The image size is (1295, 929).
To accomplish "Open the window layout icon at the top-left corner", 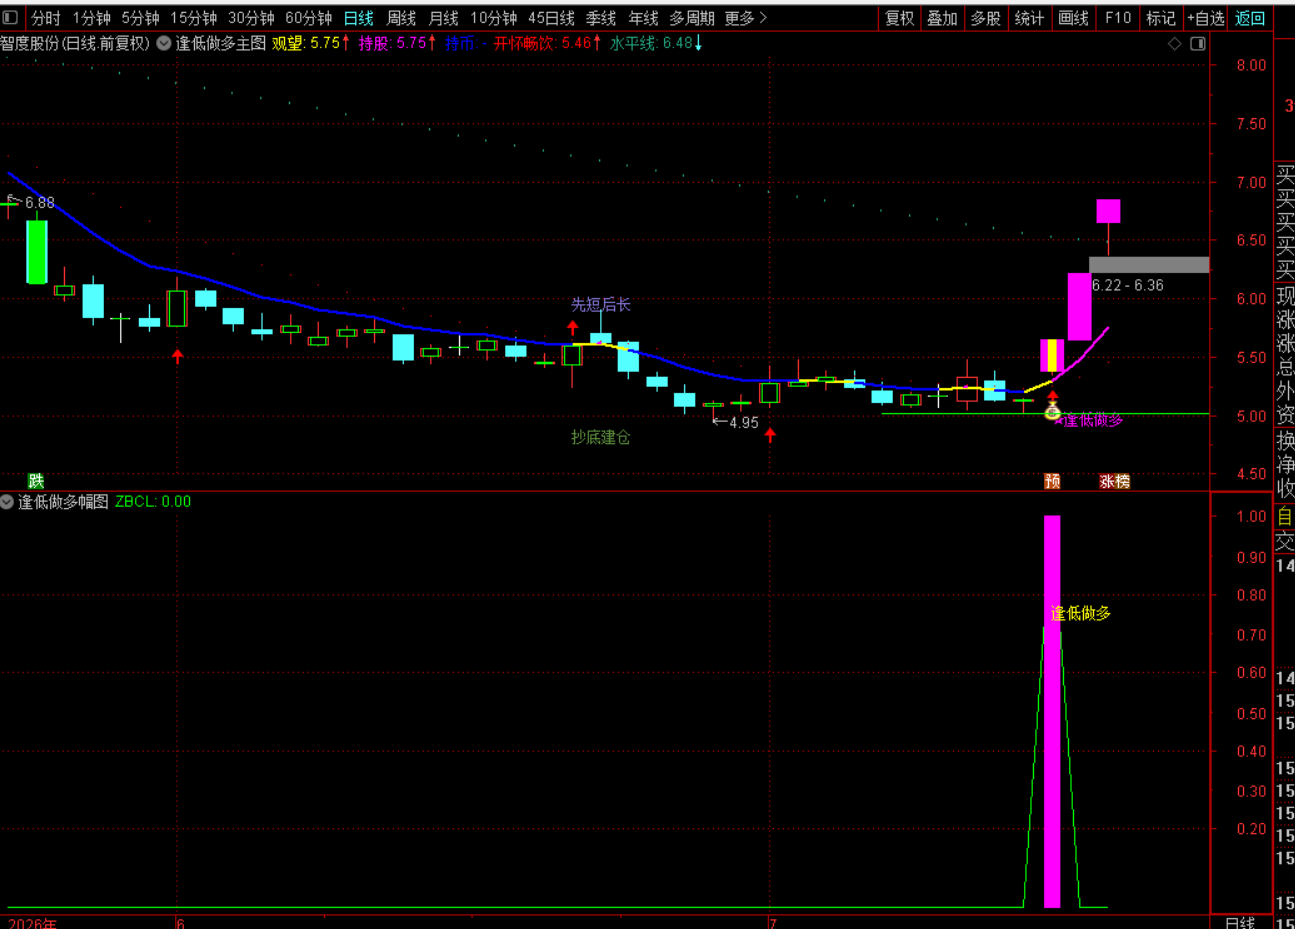I will point(10,18).
